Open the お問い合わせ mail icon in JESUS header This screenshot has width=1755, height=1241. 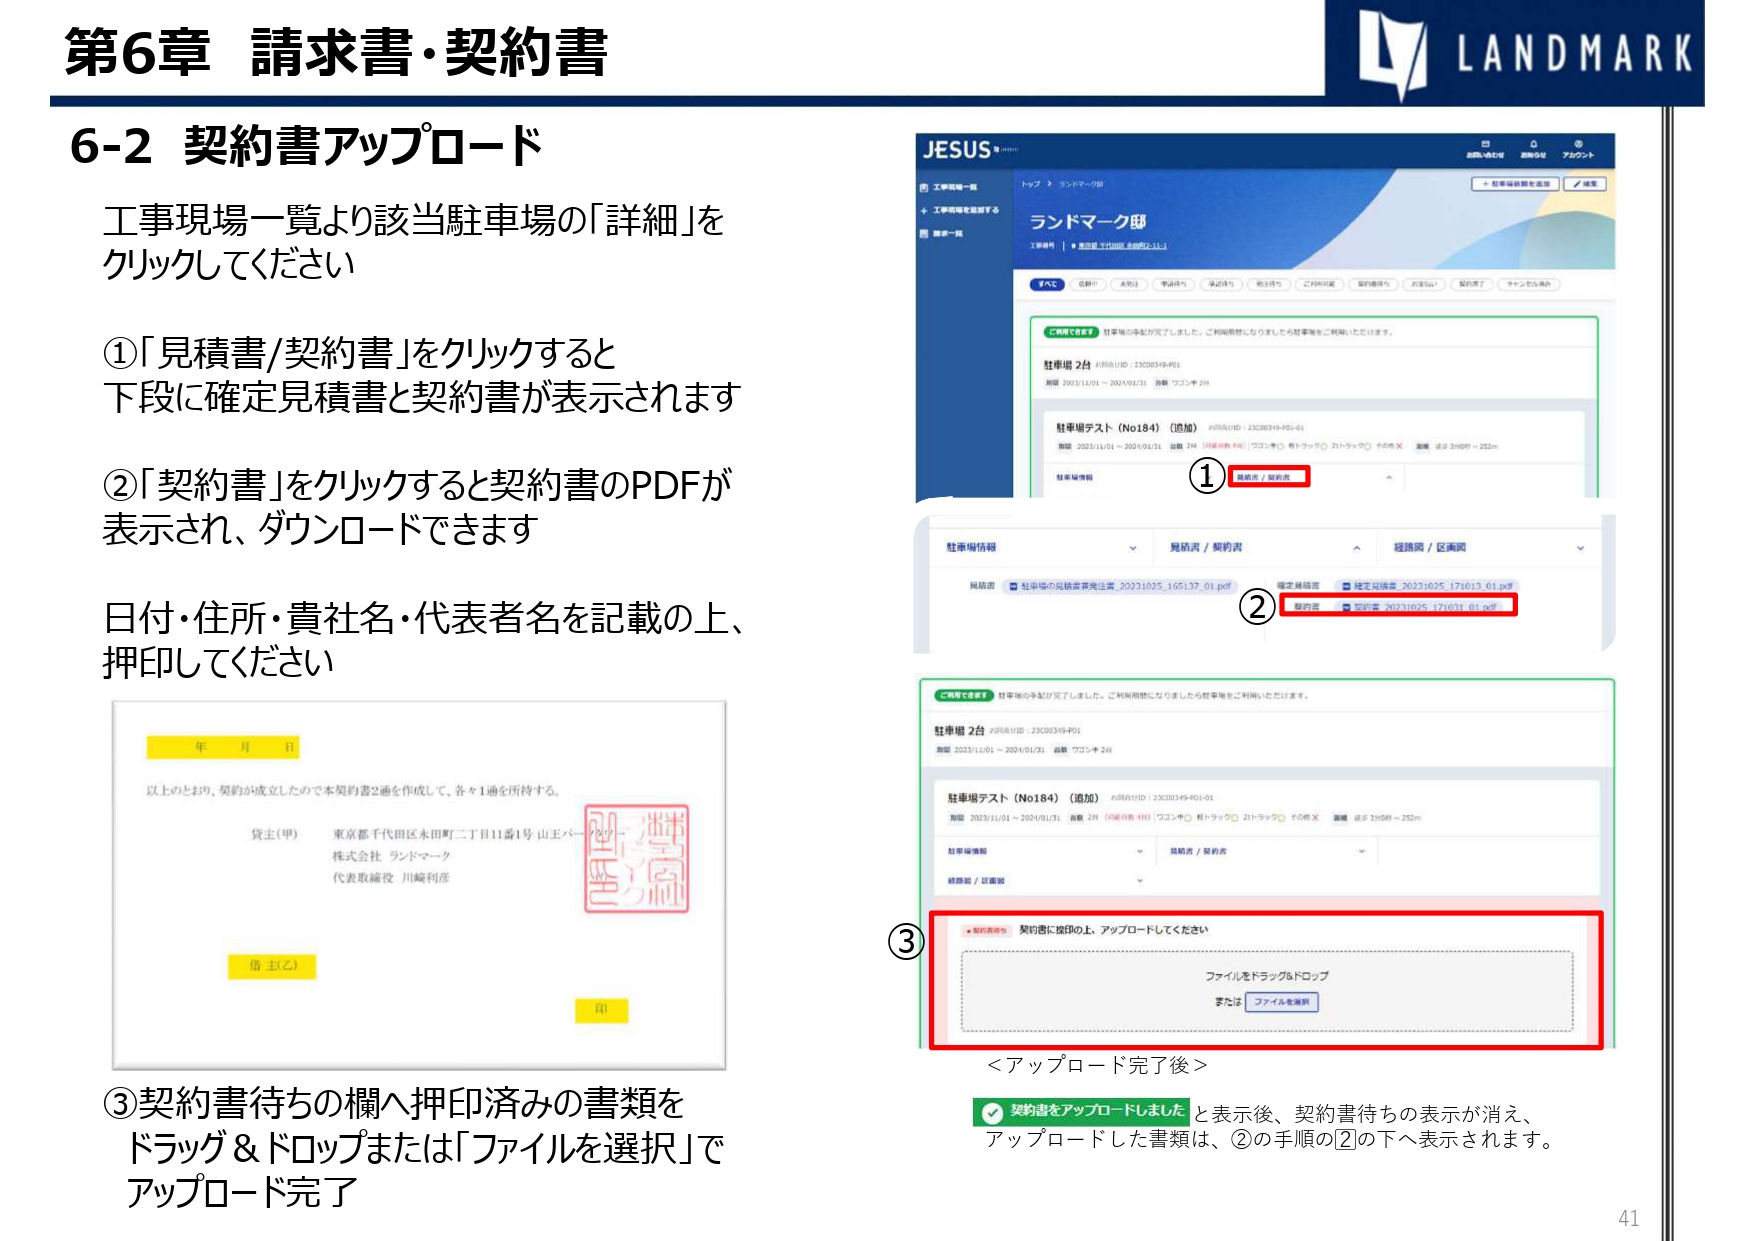(1485, 145)
